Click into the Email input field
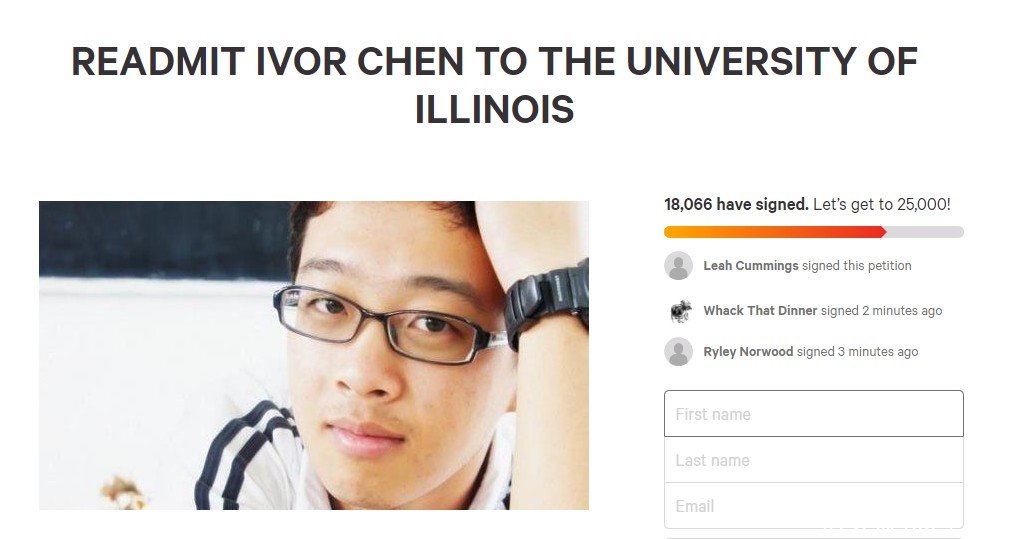The width and height of the screenshot is (1014, 539). pos(814,506)
